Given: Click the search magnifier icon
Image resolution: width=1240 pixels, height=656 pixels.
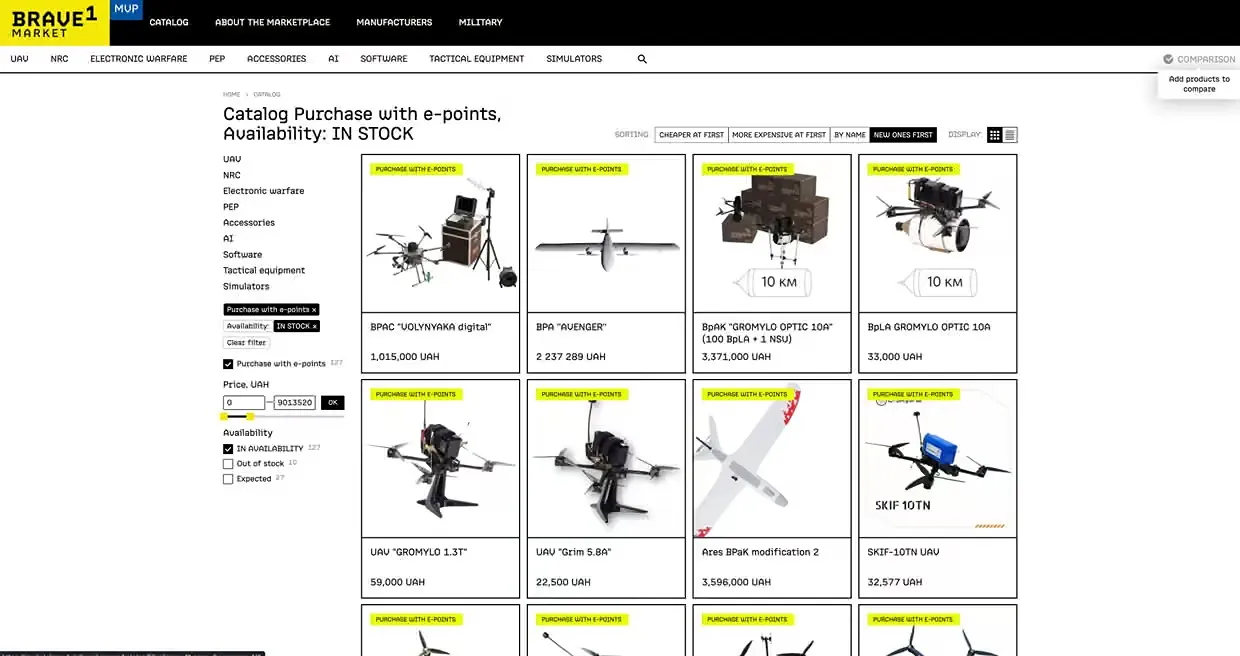Looking at the screenshot, I should coord(642,59).
